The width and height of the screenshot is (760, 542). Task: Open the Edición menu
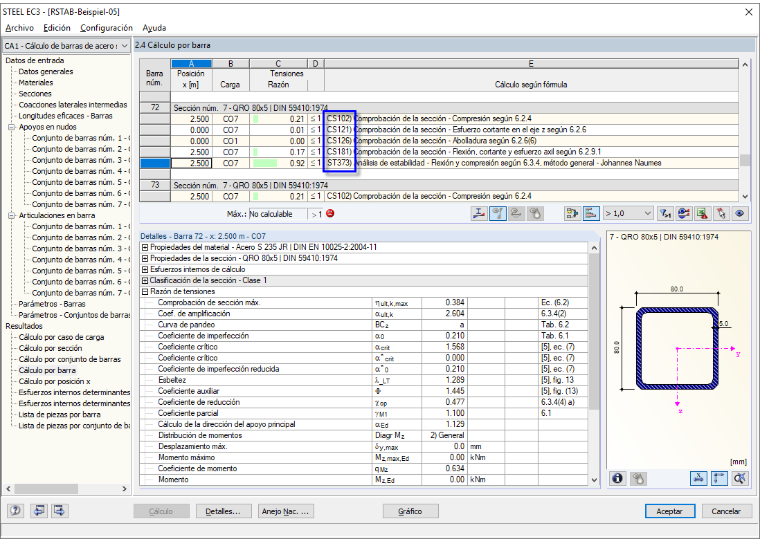(x=57, y=28)
